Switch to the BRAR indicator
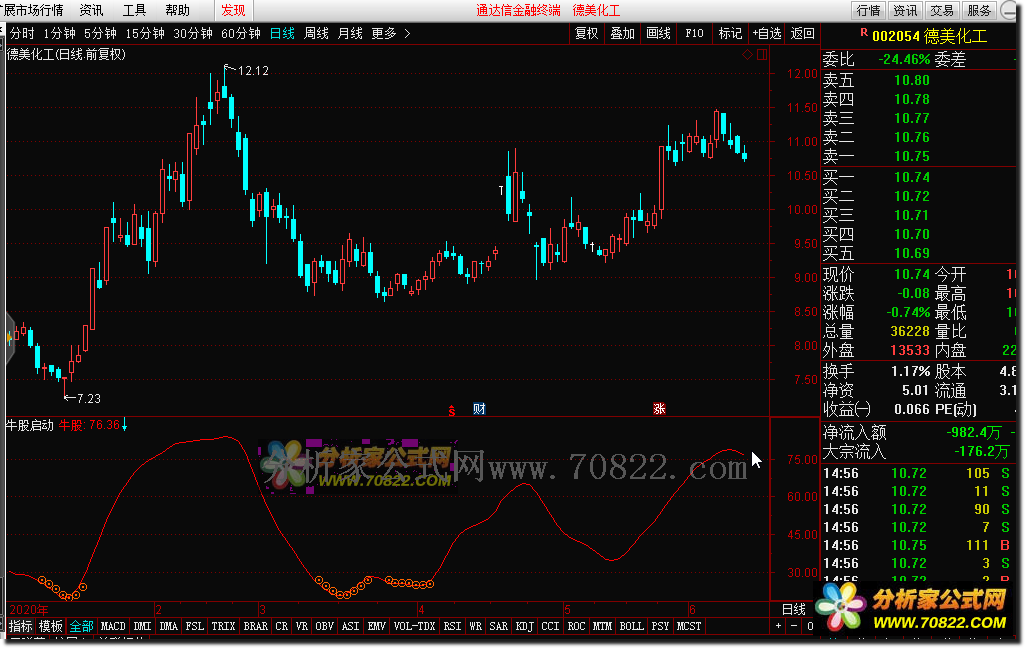1026x648 pixels. coord(256,626)
